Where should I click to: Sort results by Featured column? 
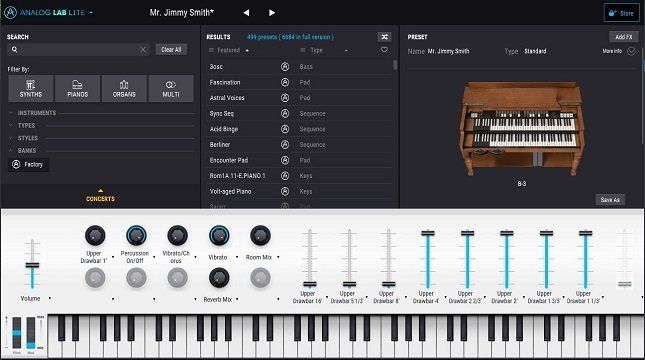[229, 50]
